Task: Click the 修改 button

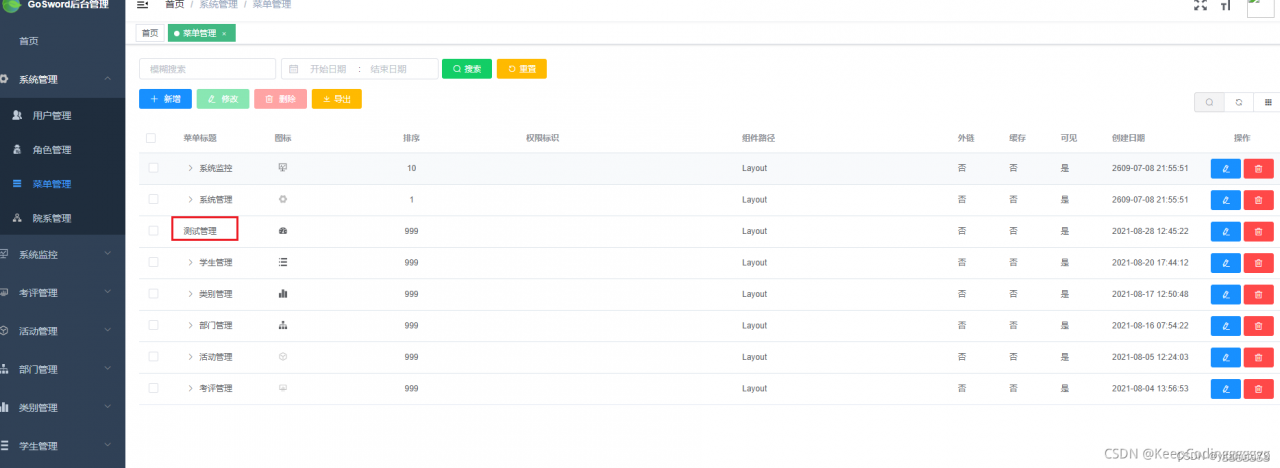Action: [223, 99]
